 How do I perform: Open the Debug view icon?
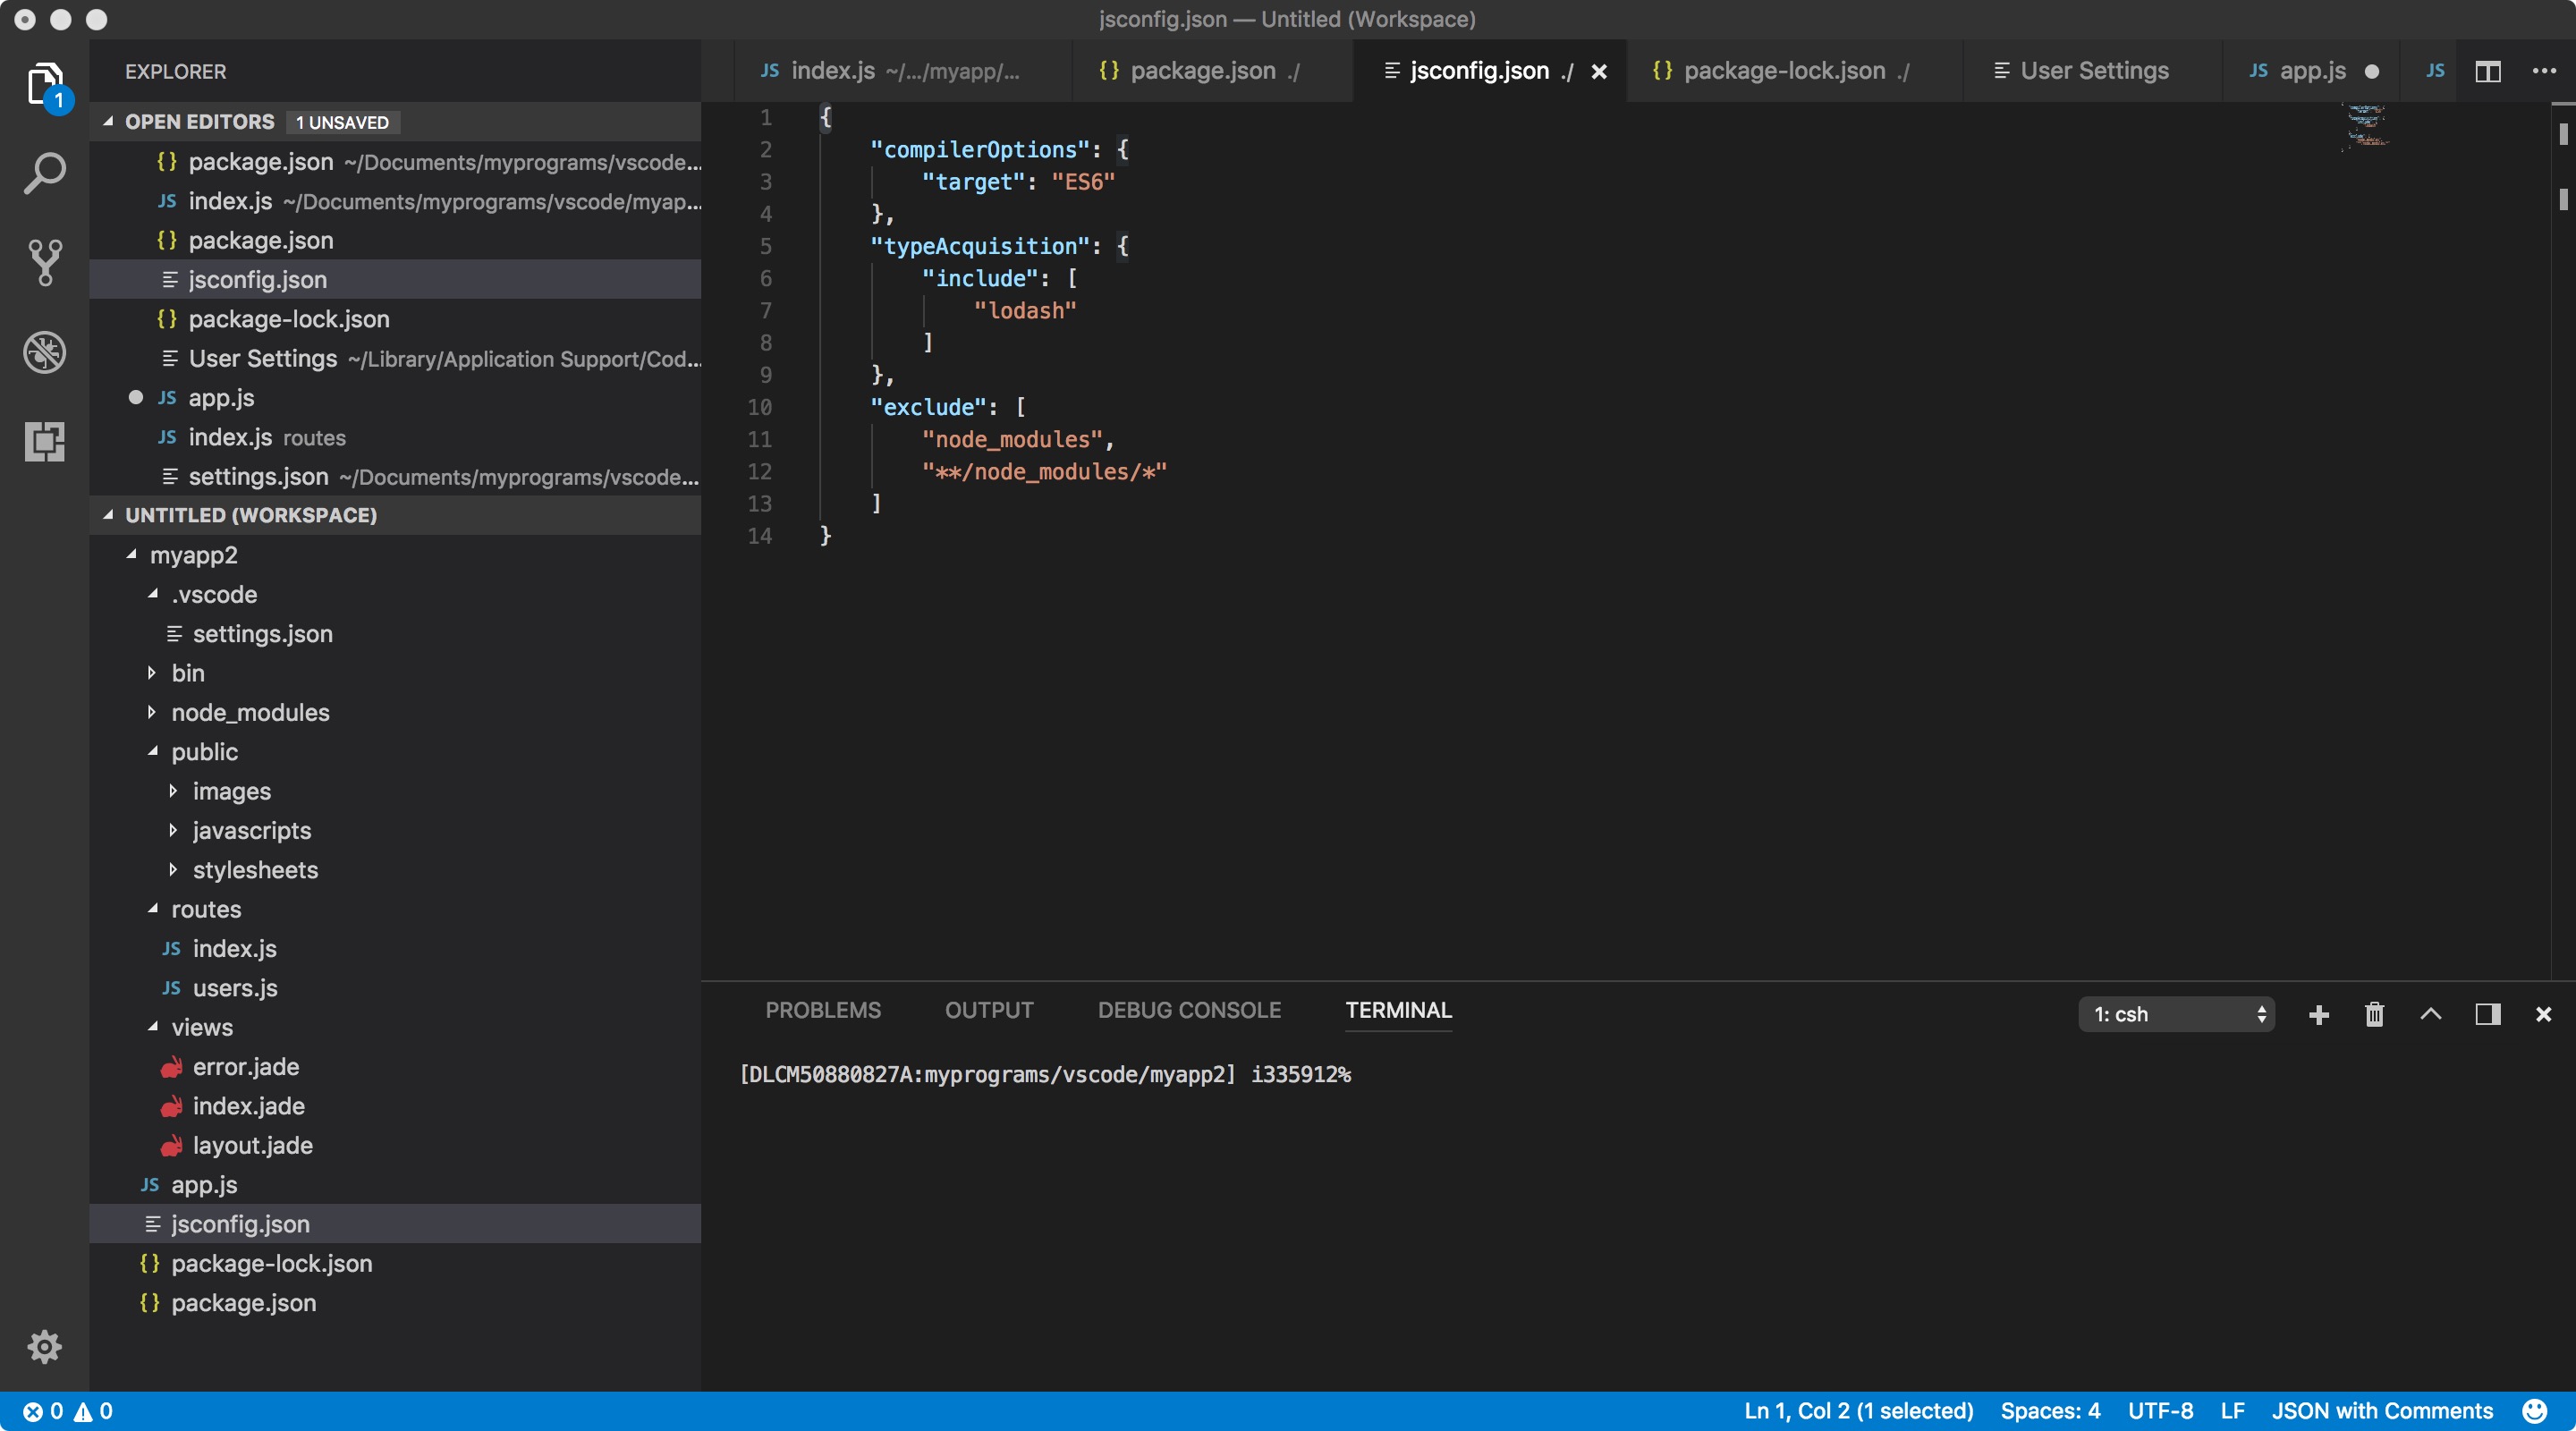coord(44,352)
